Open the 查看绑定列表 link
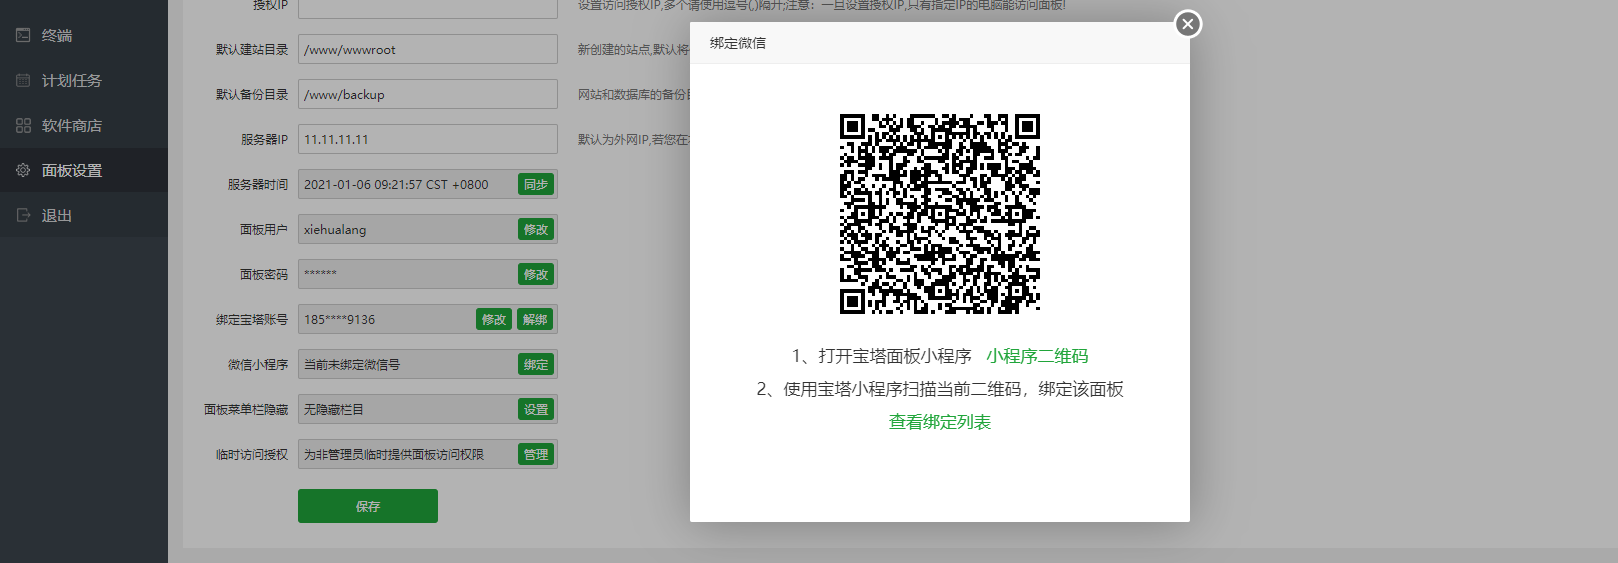Image resolution: width=1618 pixels, height=563 pixels. pyautogui.click(x=940, y=422)
